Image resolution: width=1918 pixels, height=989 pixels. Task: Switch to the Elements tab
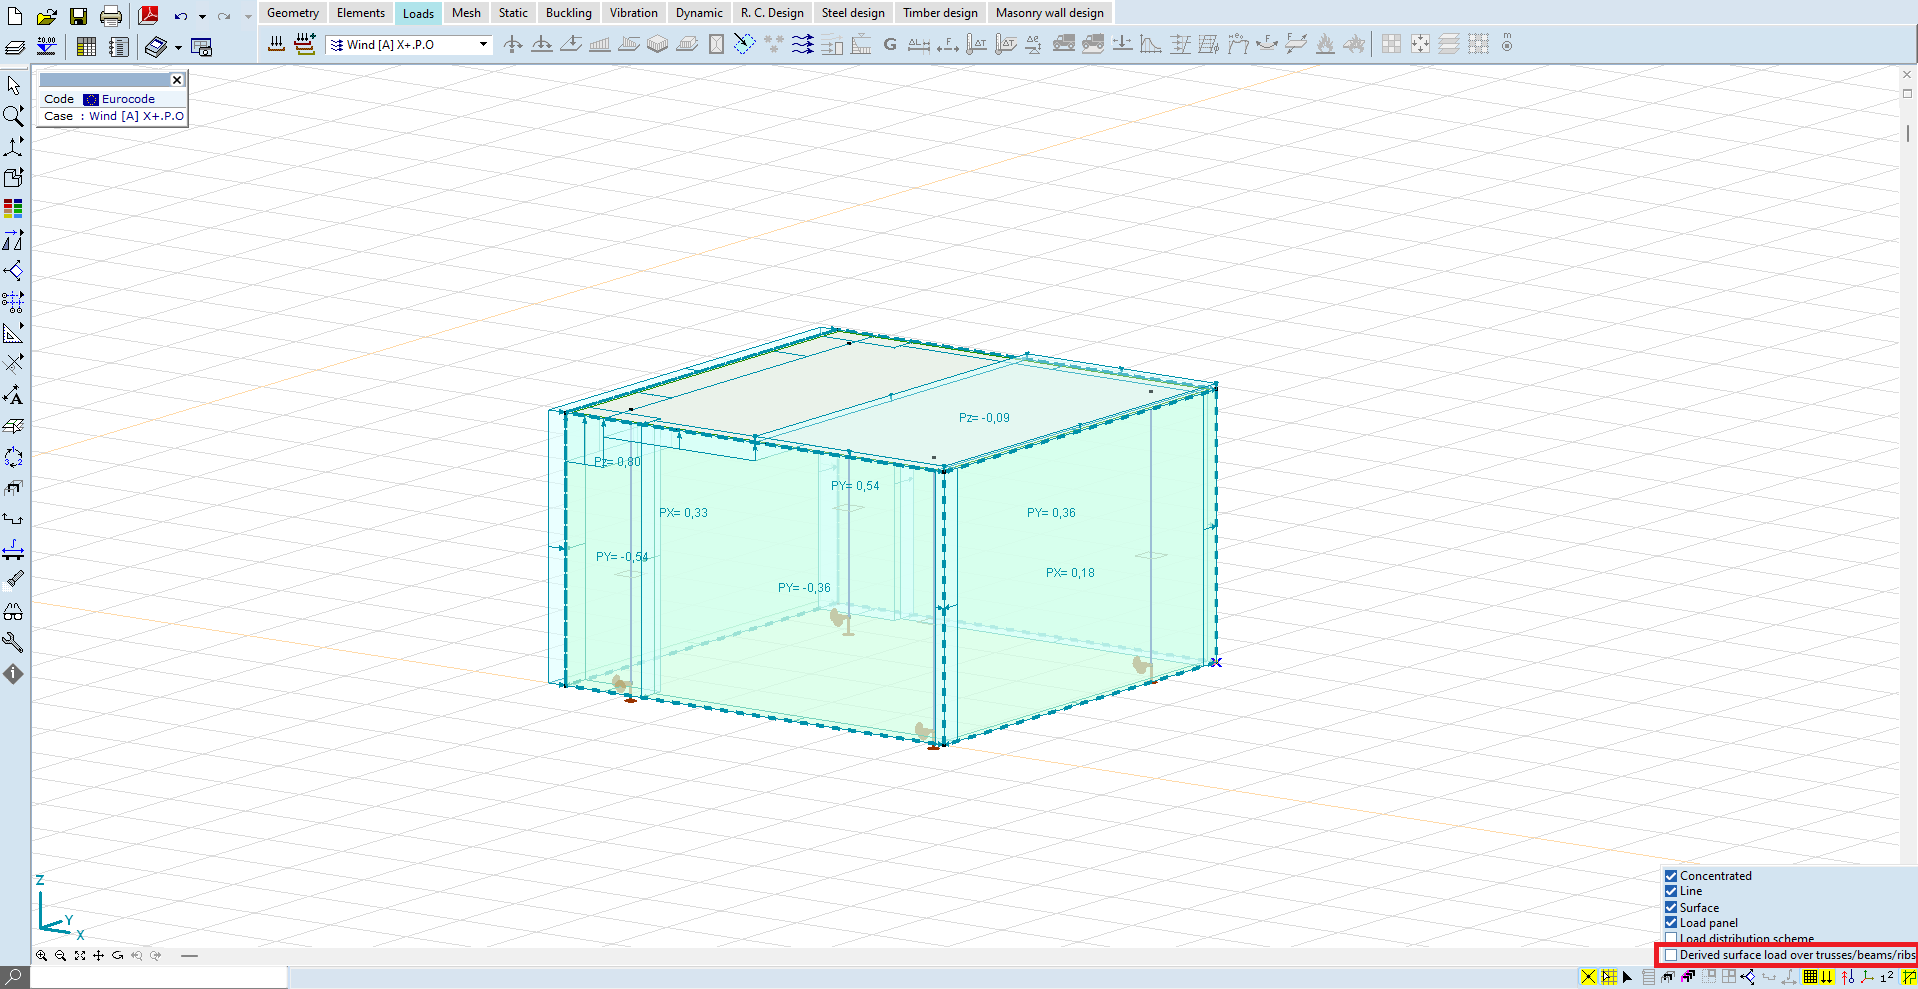tap(361, 13)
